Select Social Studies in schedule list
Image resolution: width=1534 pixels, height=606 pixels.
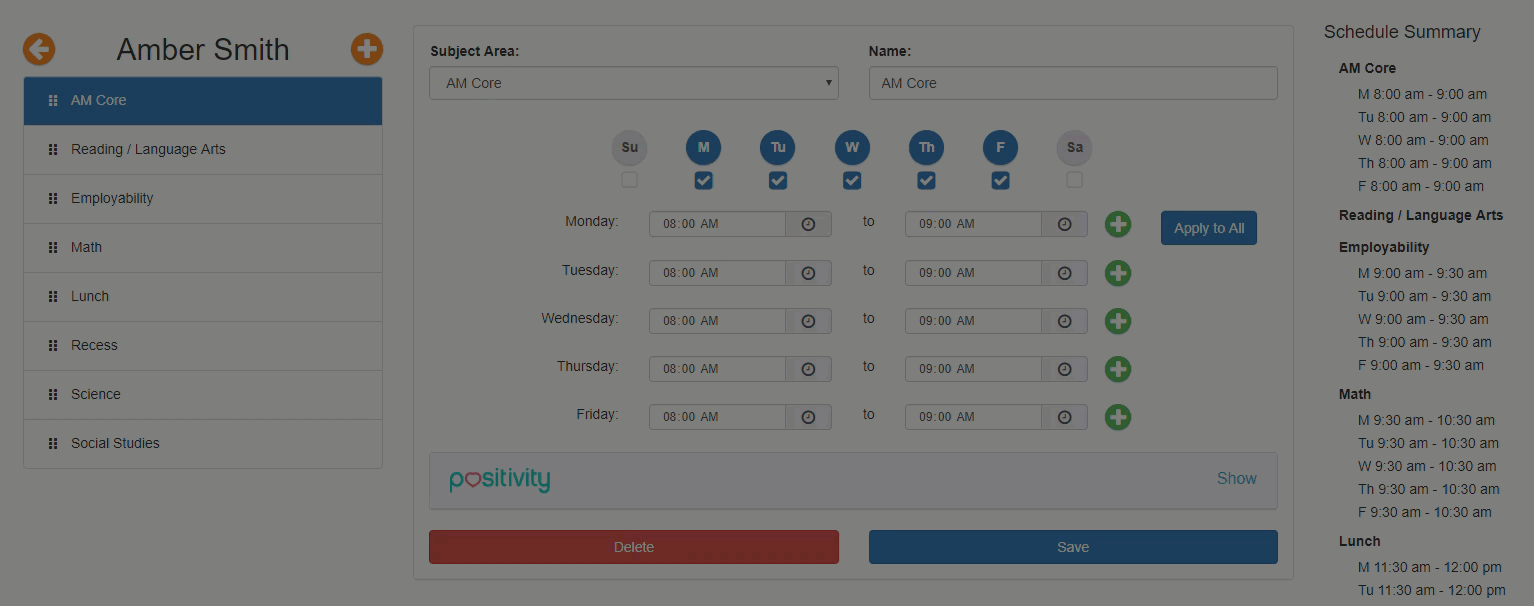203,444
